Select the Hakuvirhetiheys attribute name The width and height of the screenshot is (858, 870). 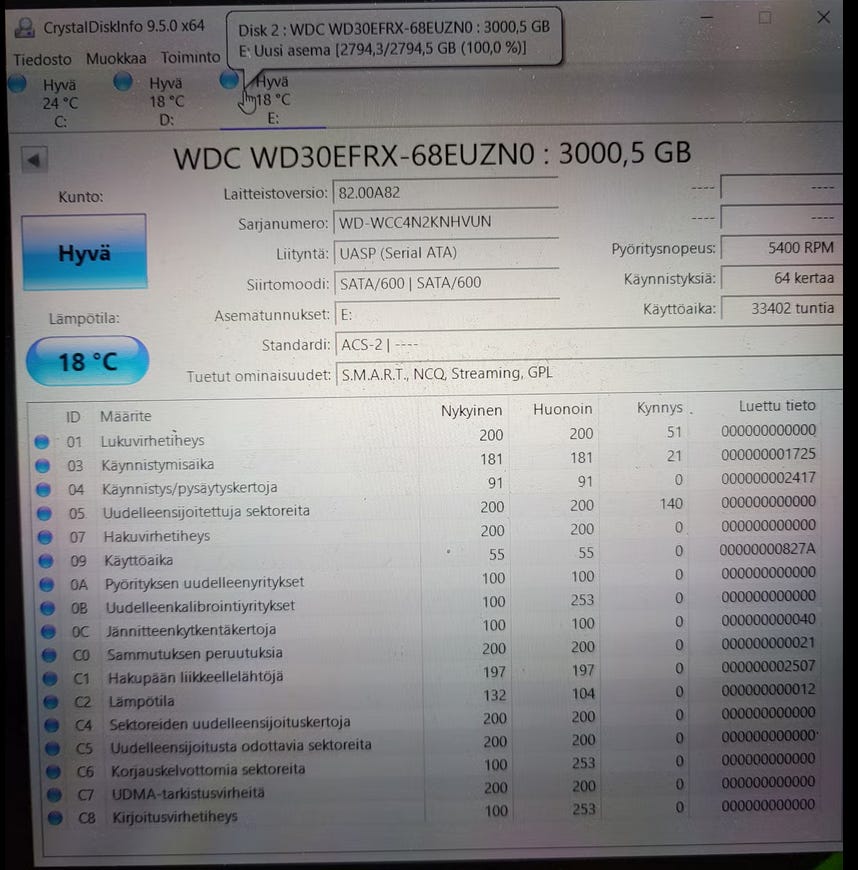(x=157, y=537)
